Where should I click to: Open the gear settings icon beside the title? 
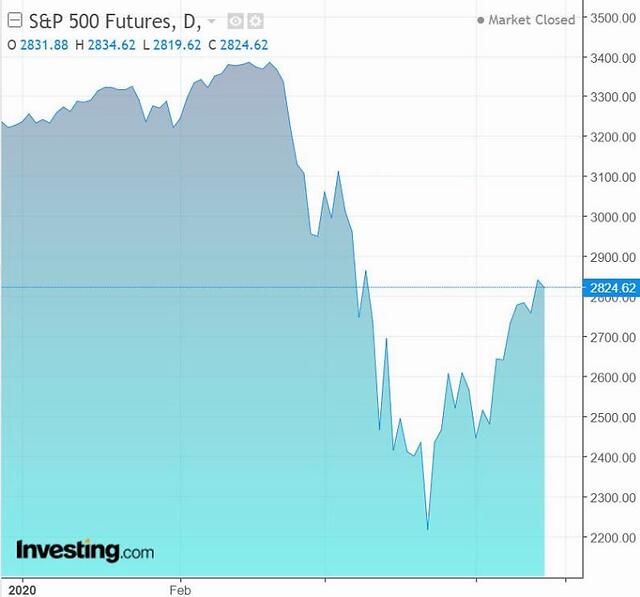point(256,21)
